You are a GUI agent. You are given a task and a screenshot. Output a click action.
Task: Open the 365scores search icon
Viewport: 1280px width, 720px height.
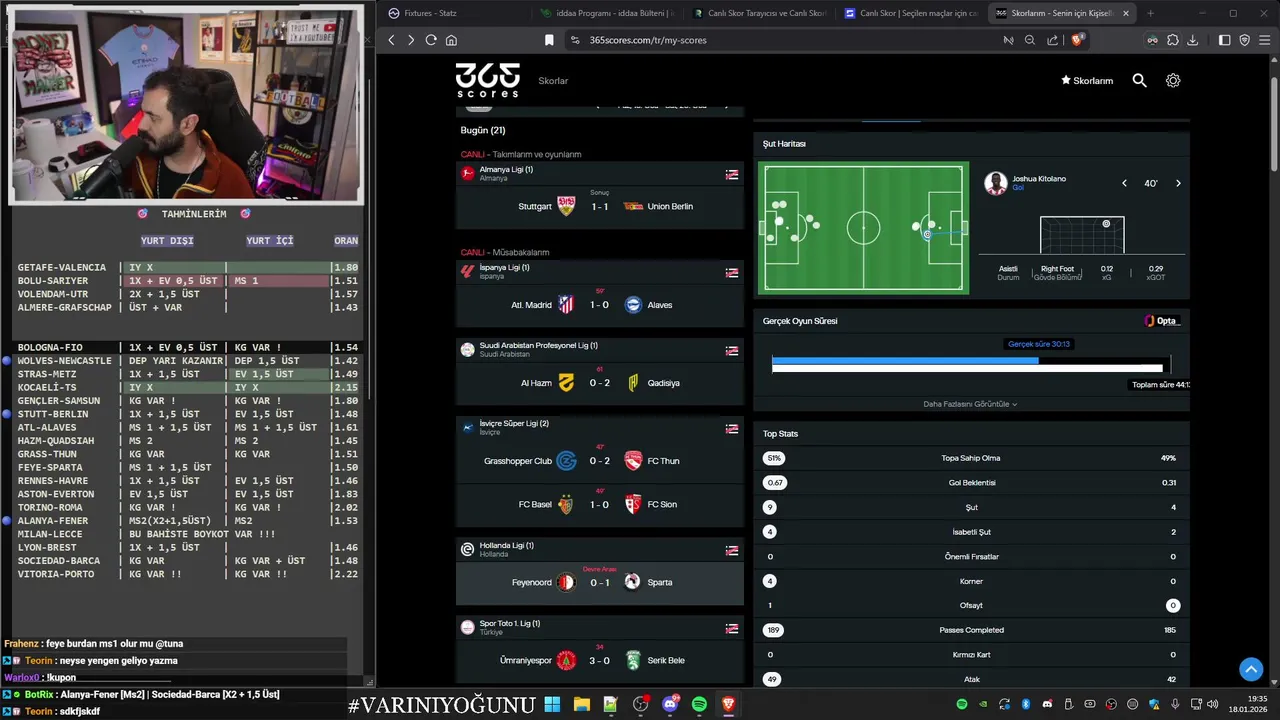[x=1139, y=80]
